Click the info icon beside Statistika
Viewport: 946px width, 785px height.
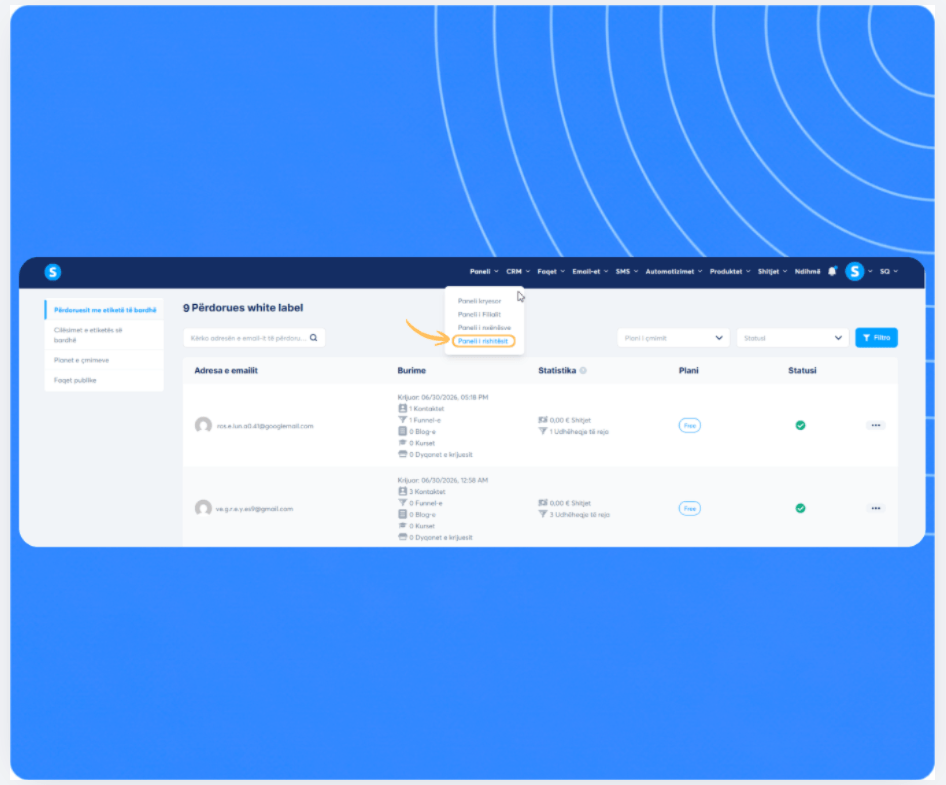pyautogui.click(x=583, y=370)
